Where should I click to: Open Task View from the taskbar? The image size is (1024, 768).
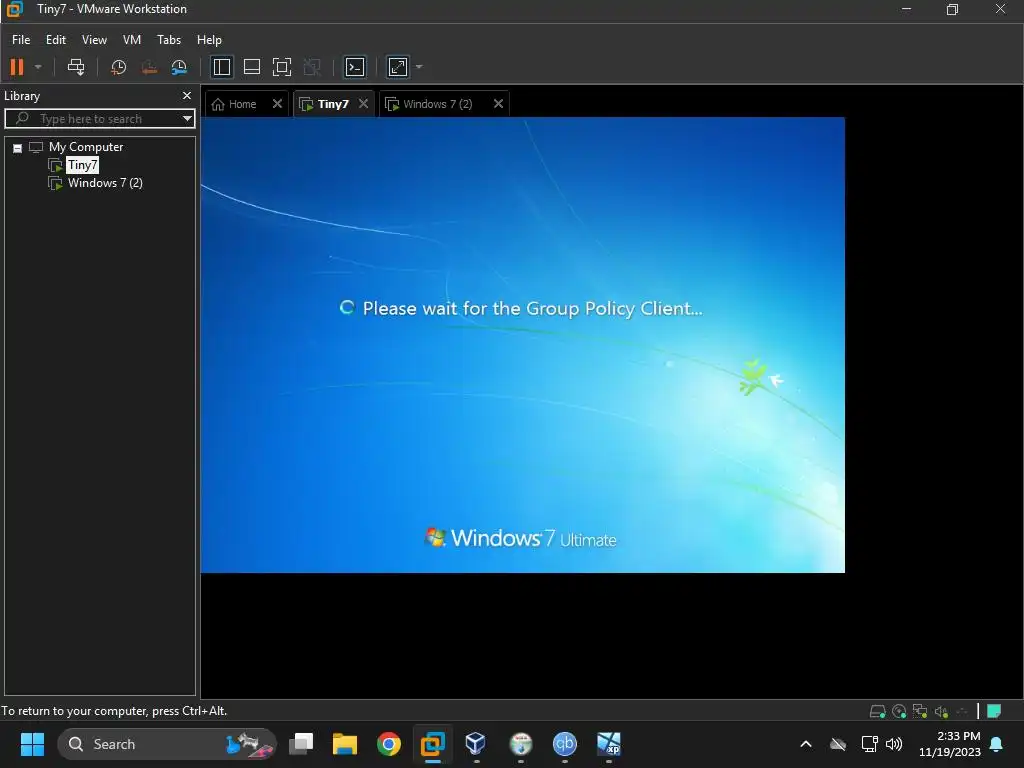pyautogui.click(x=301, y=744)
